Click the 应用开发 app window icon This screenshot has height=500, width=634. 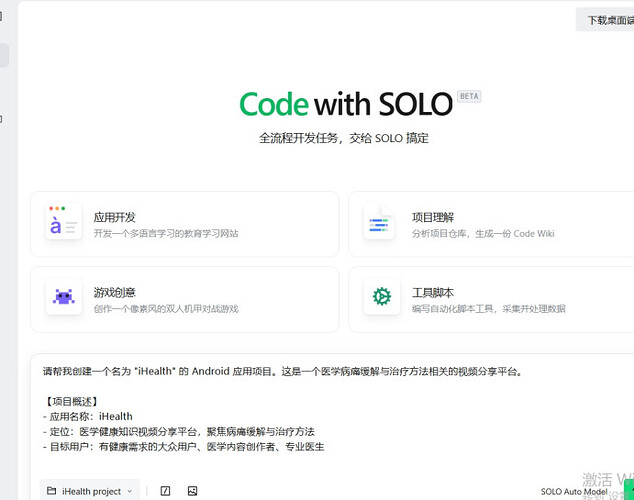[x=63, y=221]
